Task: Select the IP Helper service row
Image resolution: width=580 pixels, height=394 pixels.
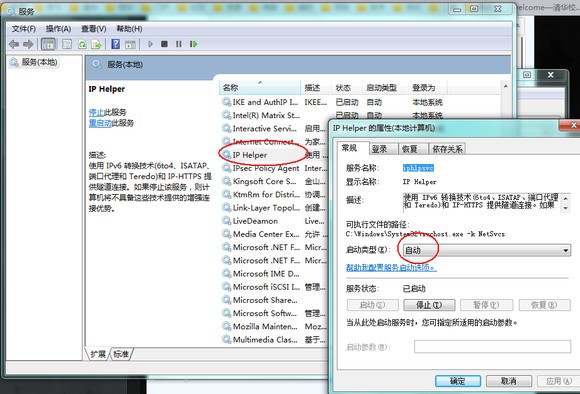Action: pos(274,155)
